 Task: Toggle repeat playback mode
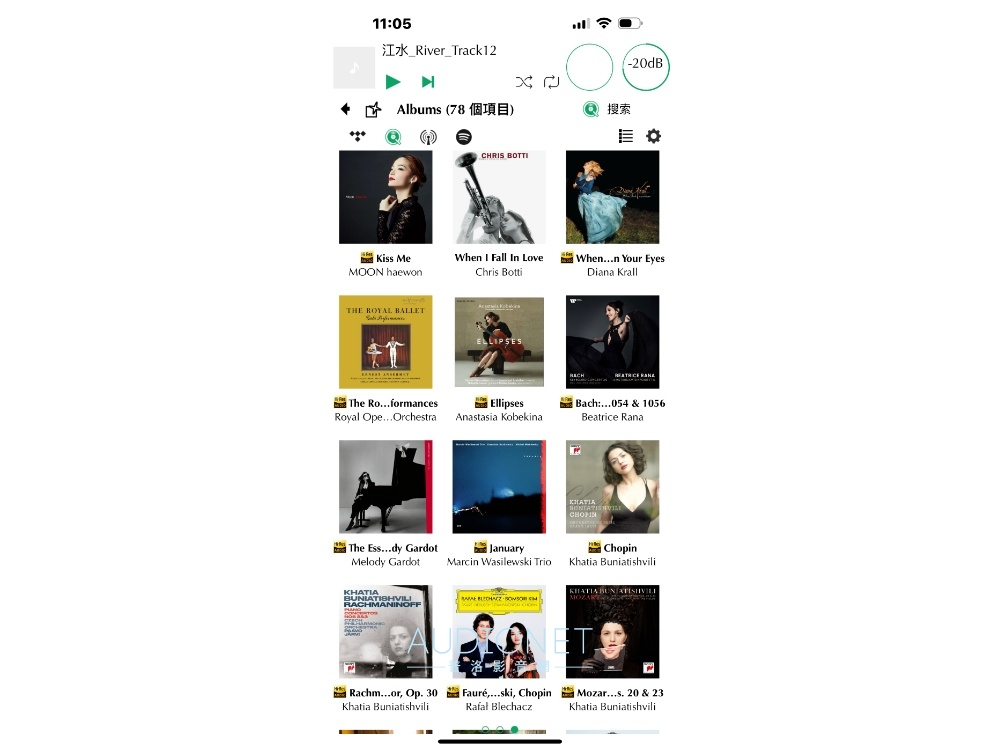pyautogui.click(x=551, y=82)
